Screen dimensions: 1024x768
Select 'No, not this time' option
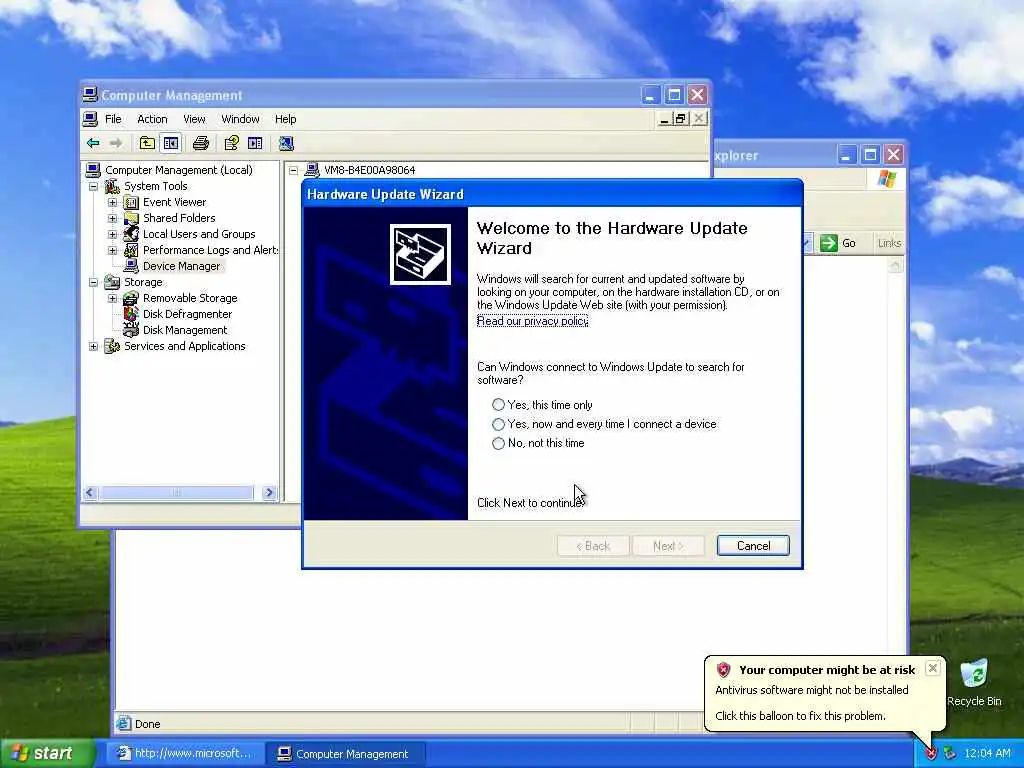498,443
